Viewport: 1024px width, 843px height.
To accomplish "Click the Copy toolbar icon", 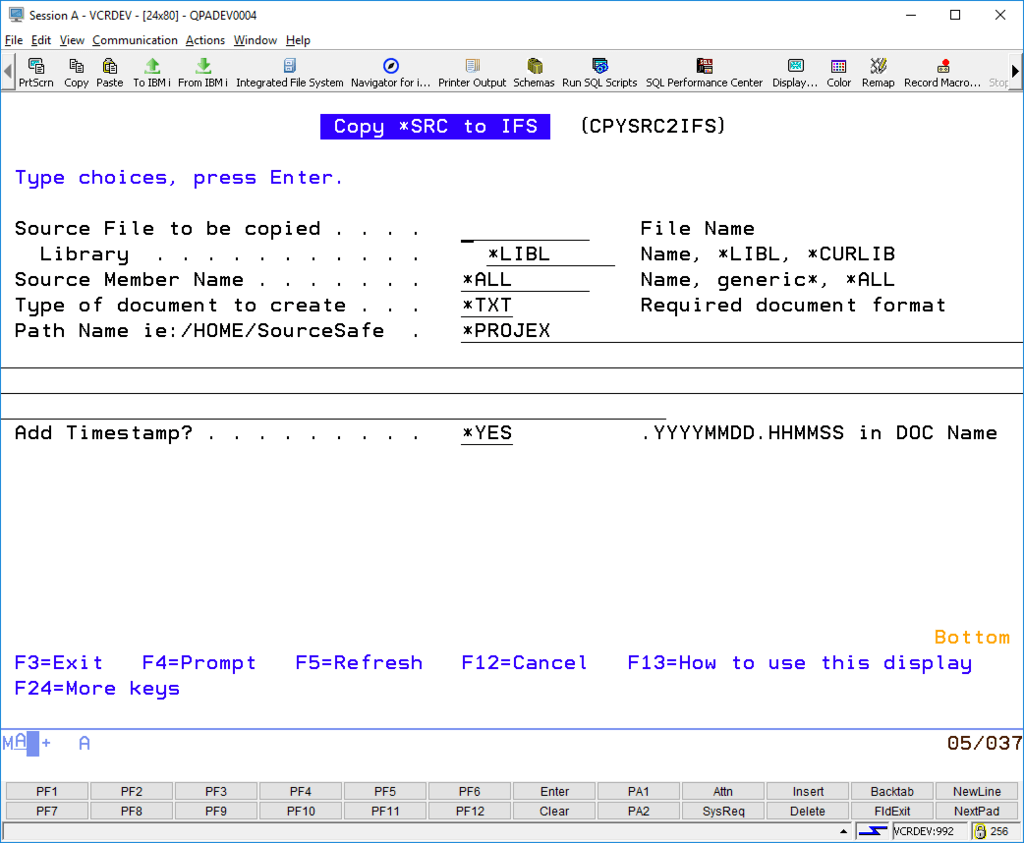I will point(76,72).
